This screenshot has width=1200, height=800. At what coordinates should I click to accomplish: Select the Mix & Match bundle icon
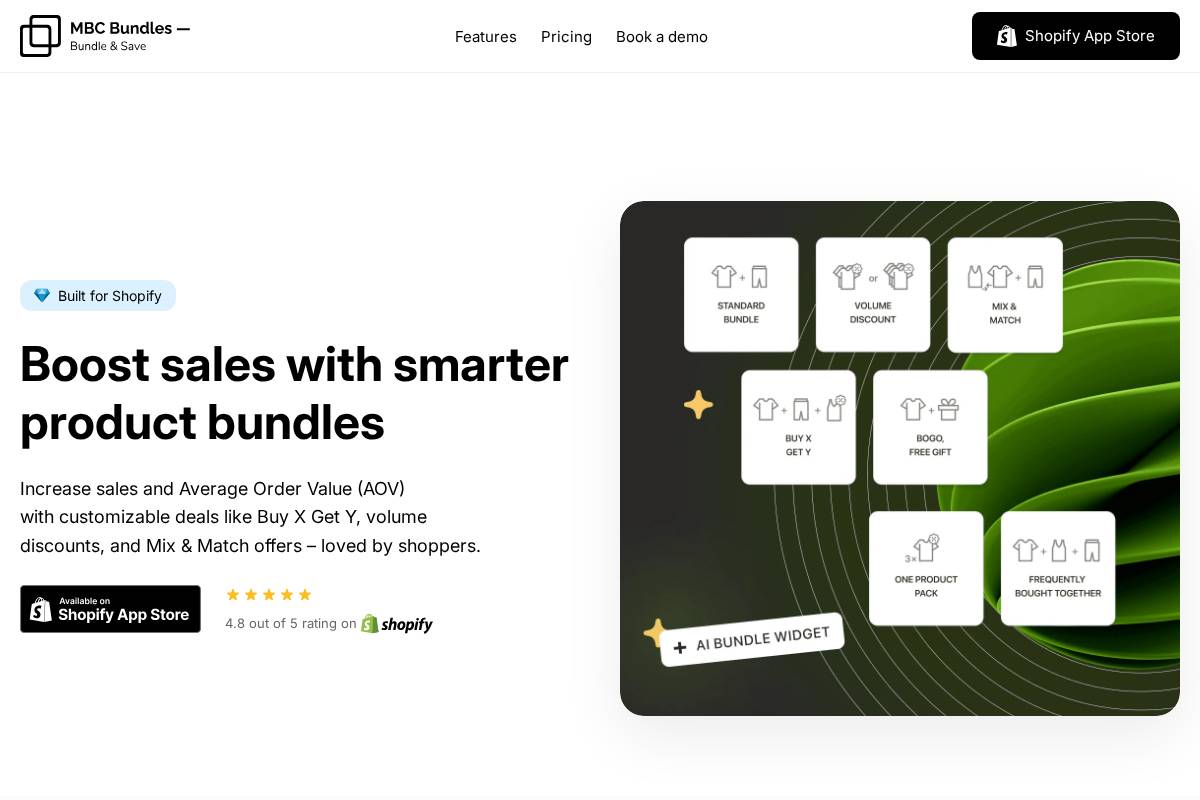[x=1004, y=277]
